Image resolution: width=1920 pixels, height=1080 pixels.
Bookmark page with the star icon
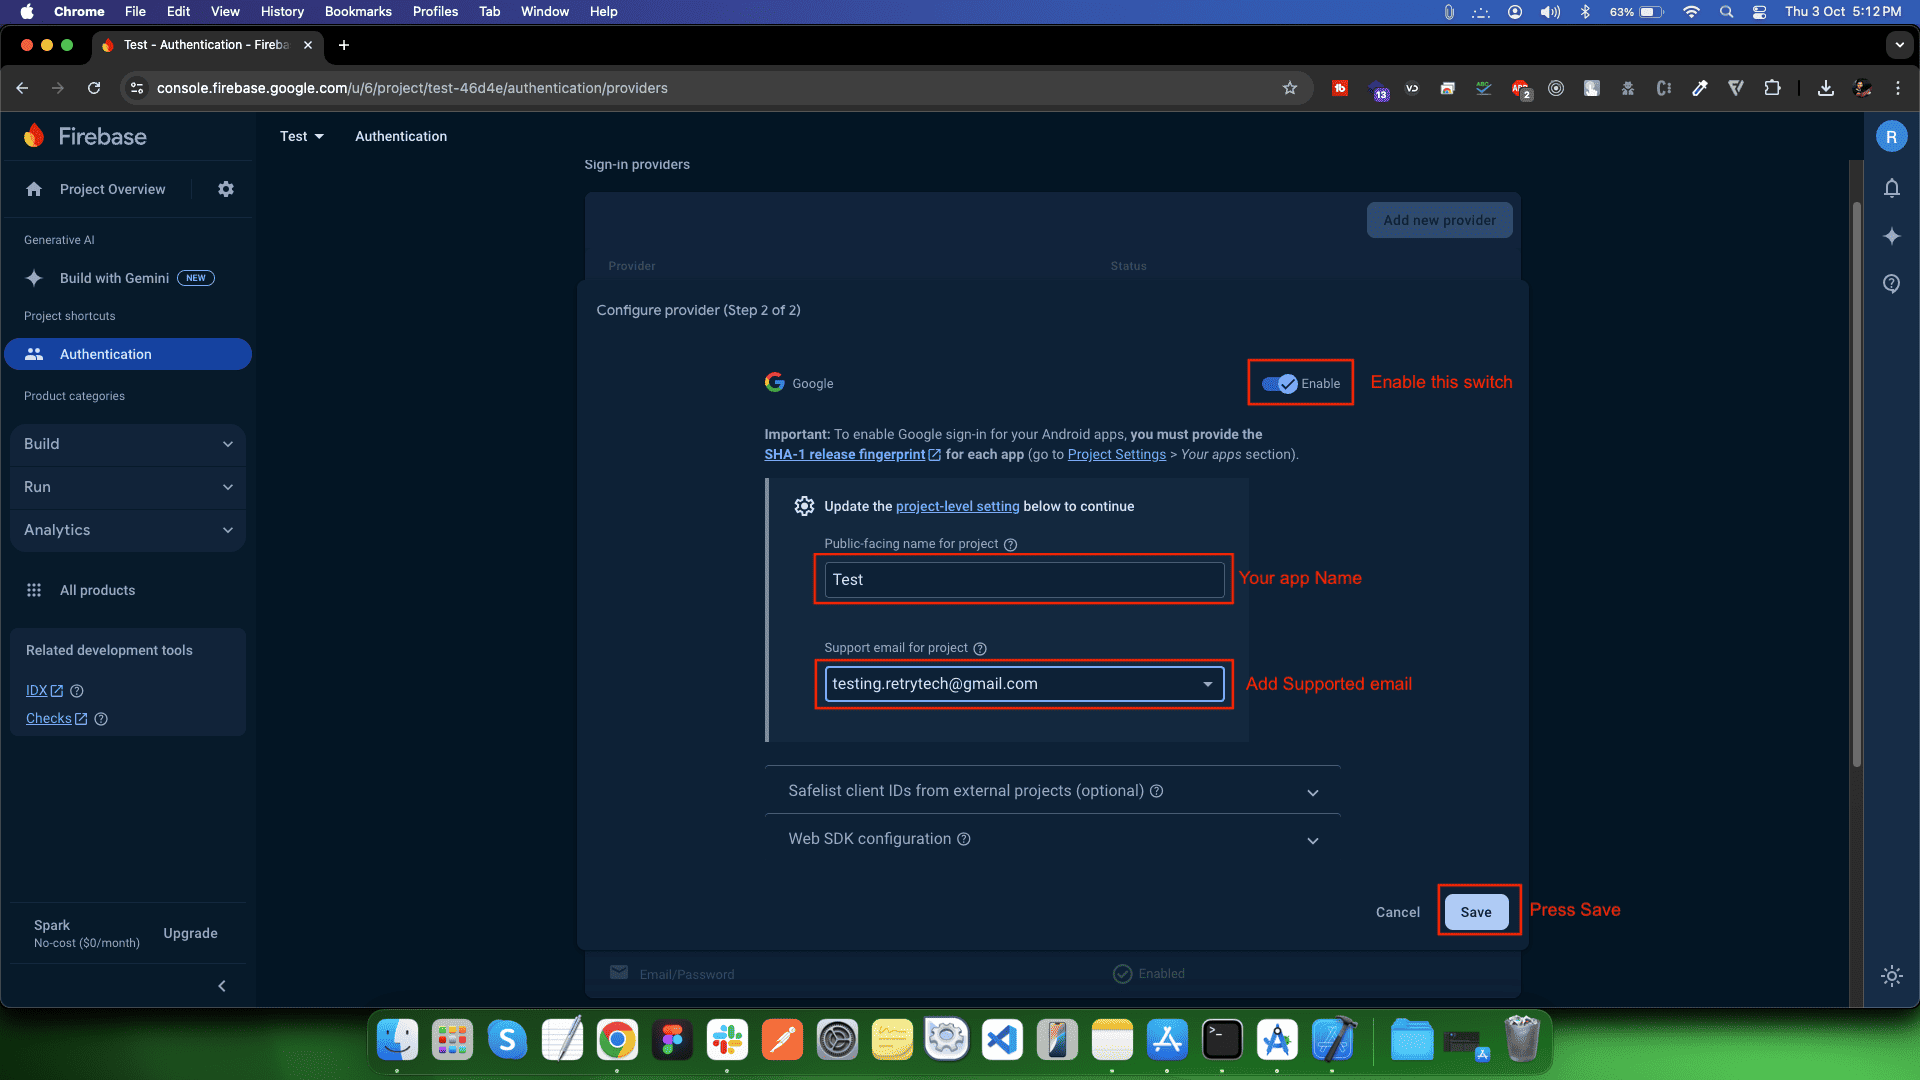point(1290,88)
